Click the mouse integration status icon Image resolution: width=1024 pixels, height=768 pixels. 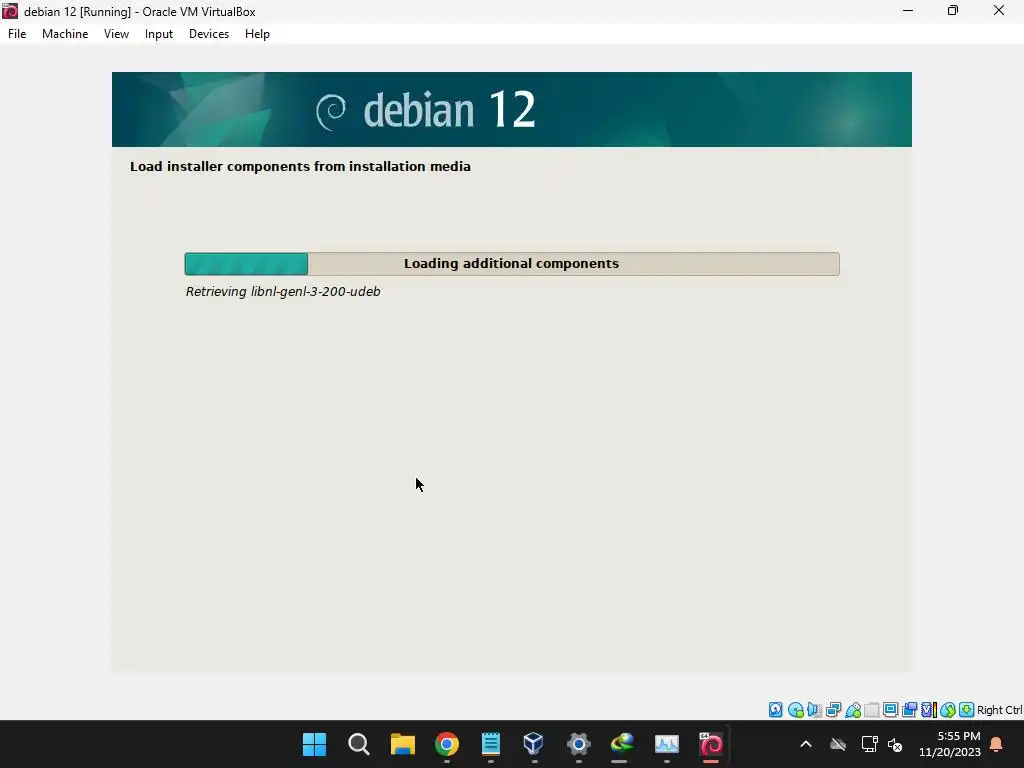click(x=948, y=710)
